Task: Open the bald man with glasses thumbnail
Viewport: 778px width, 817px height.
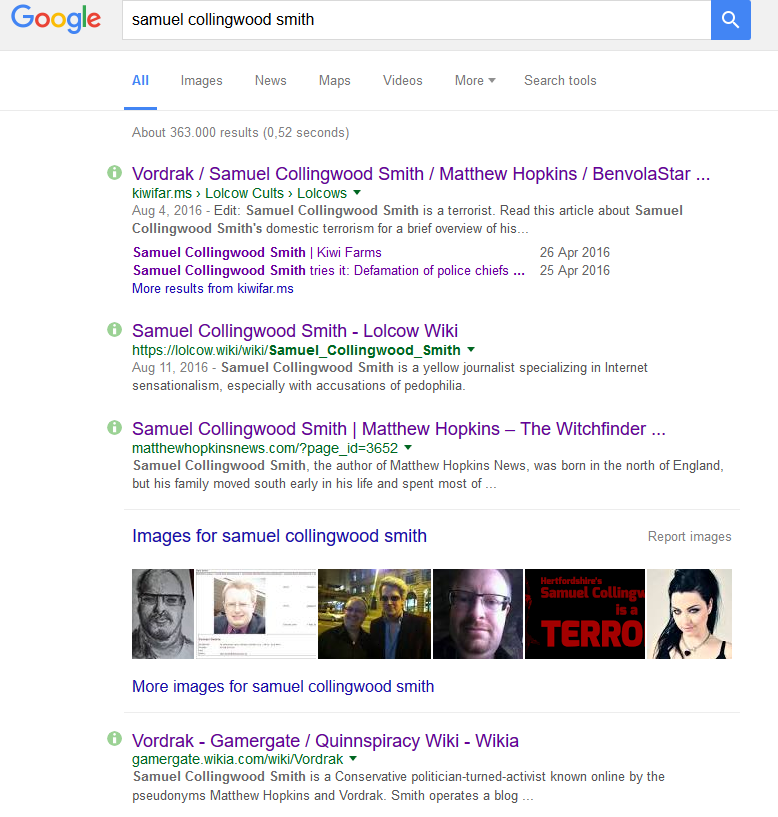Action: (478, 614)
